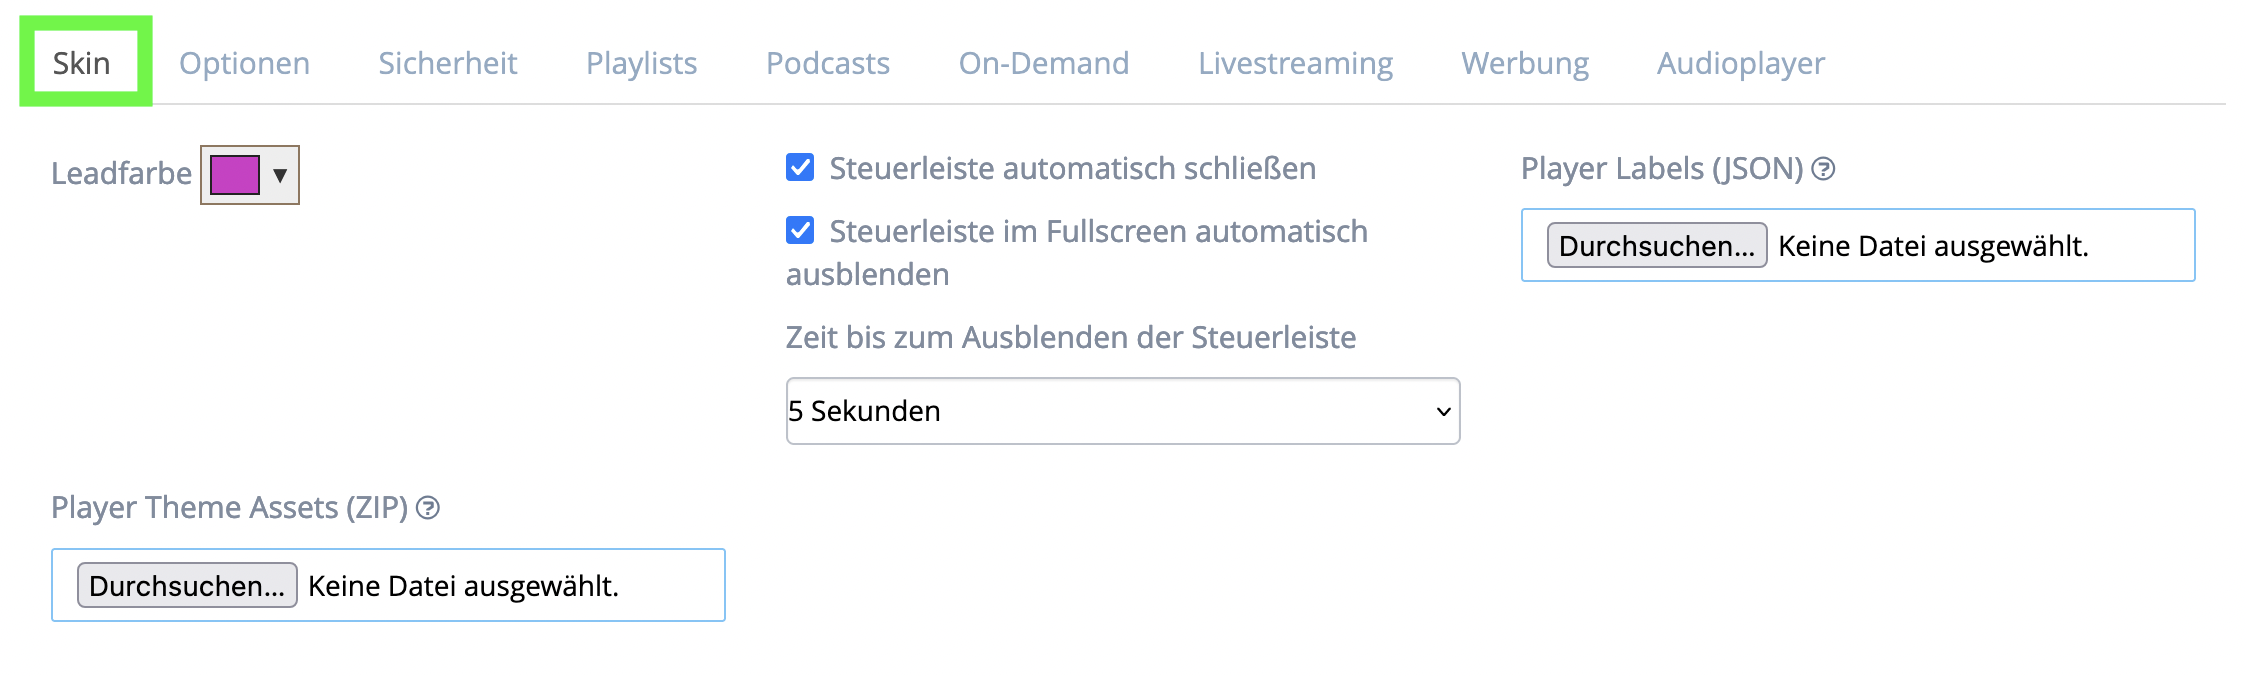Click Durchsuchen for Player Theme Assets ZIP
This screenshot has height=676, width=2246.
pyautogui.click(x=187, y=586)
